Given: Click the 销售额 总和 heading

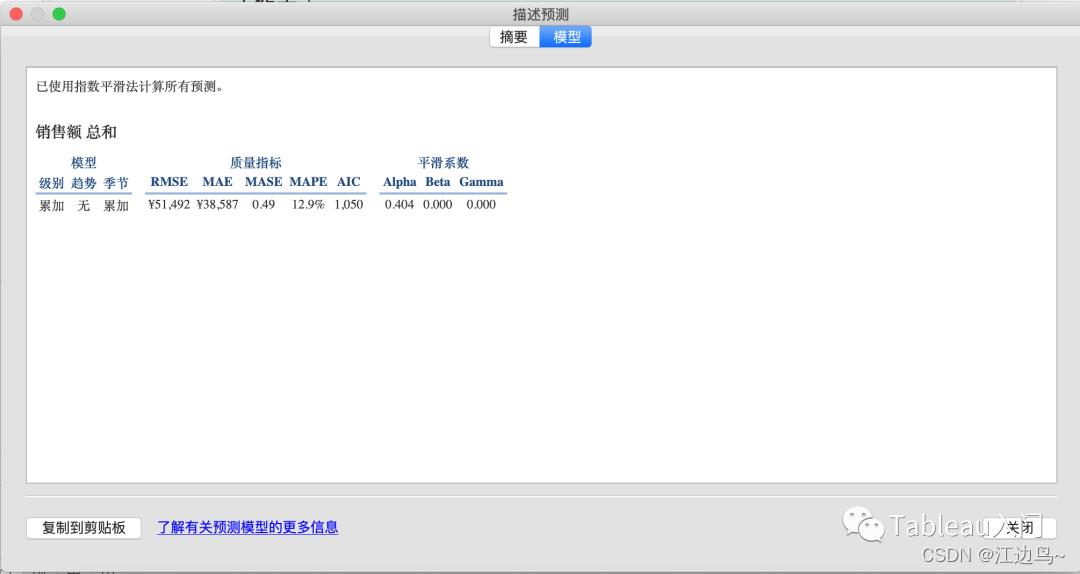Looking at the screenshot, I should (76, 132).
